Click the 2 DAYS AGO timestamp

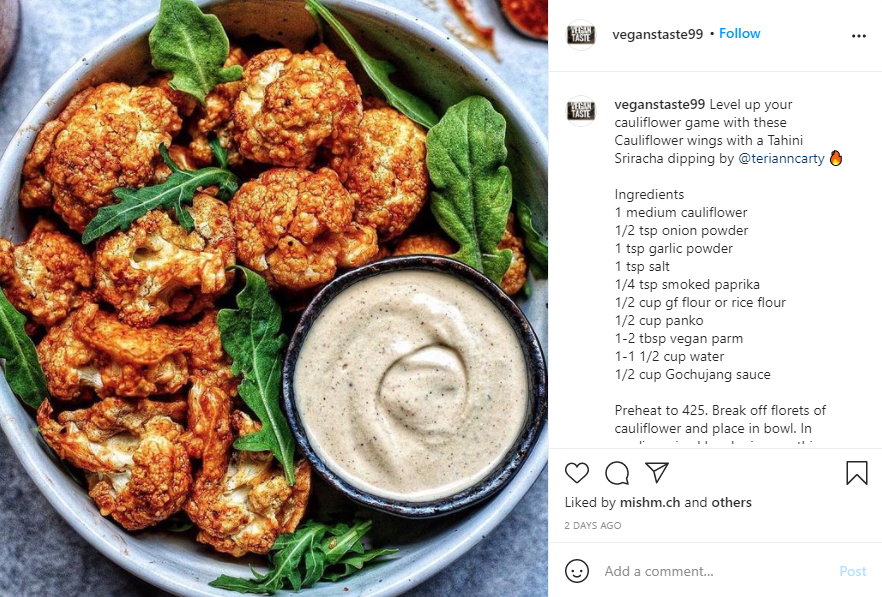tap(593, 526)
